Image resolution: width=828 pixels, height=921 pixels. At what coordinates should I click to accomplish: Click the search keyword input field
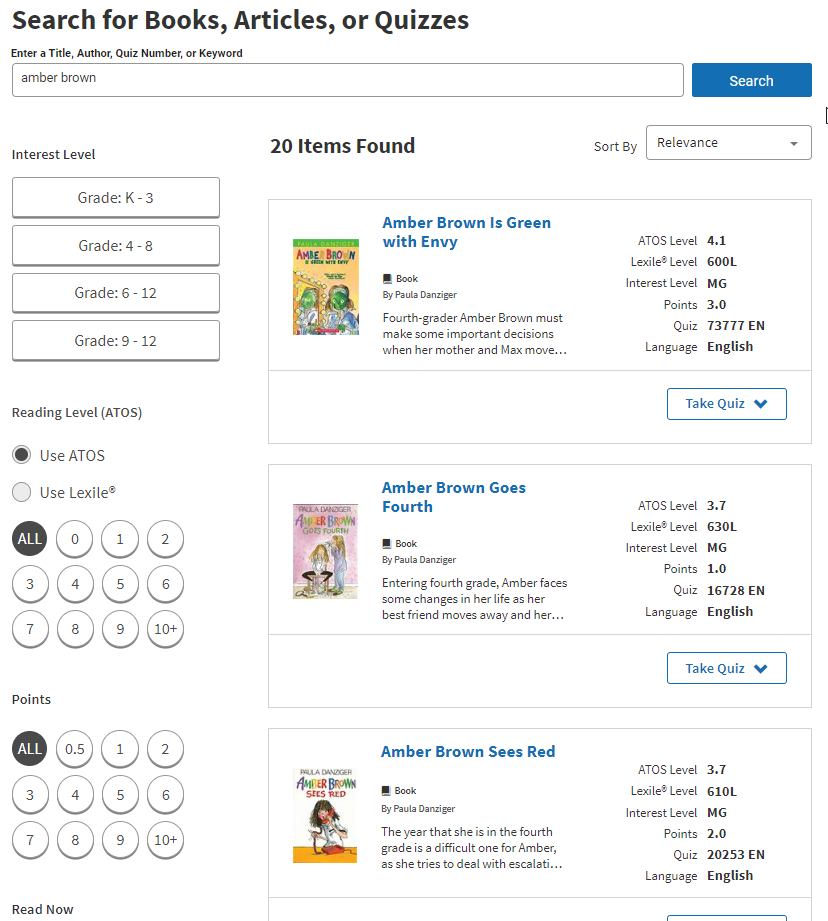(347, 80)
